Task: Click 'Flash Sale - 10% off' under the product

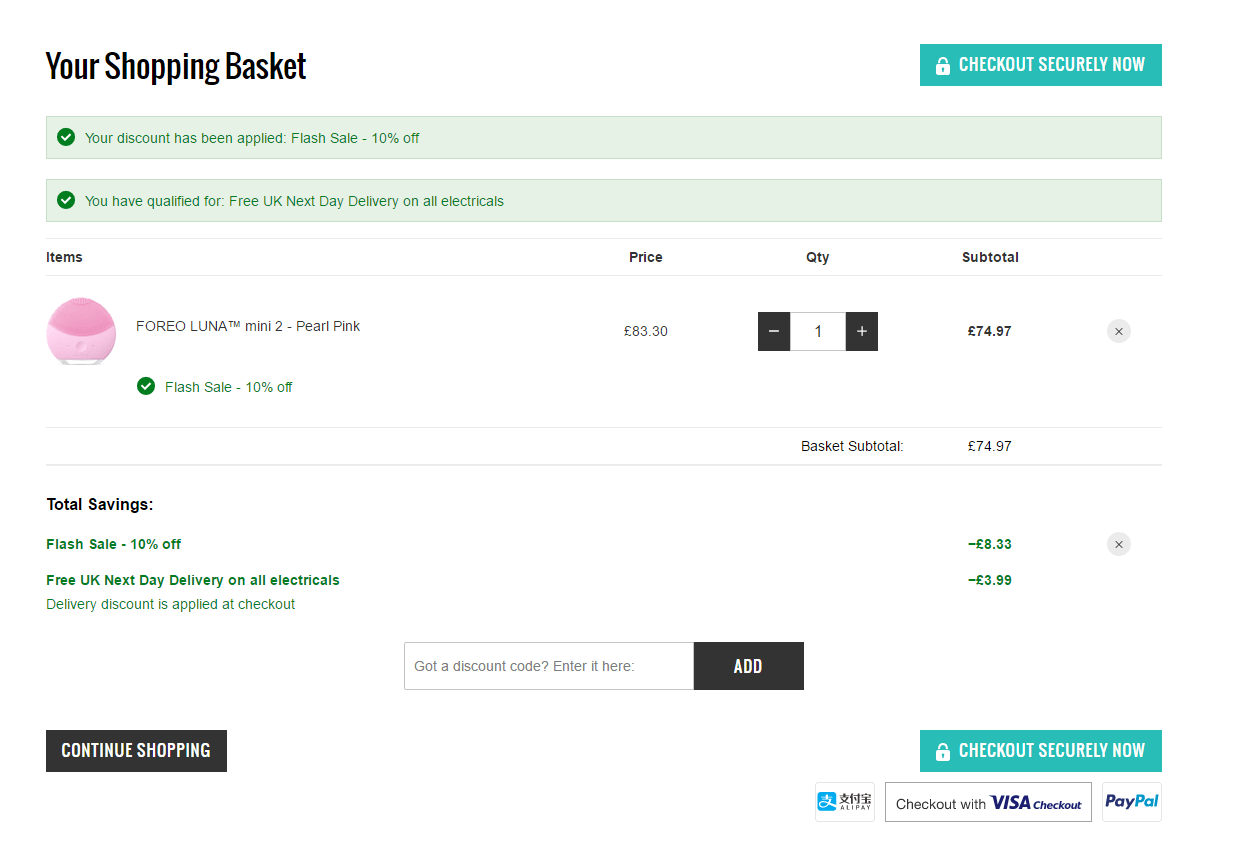Action: click(x=229, y=387)
